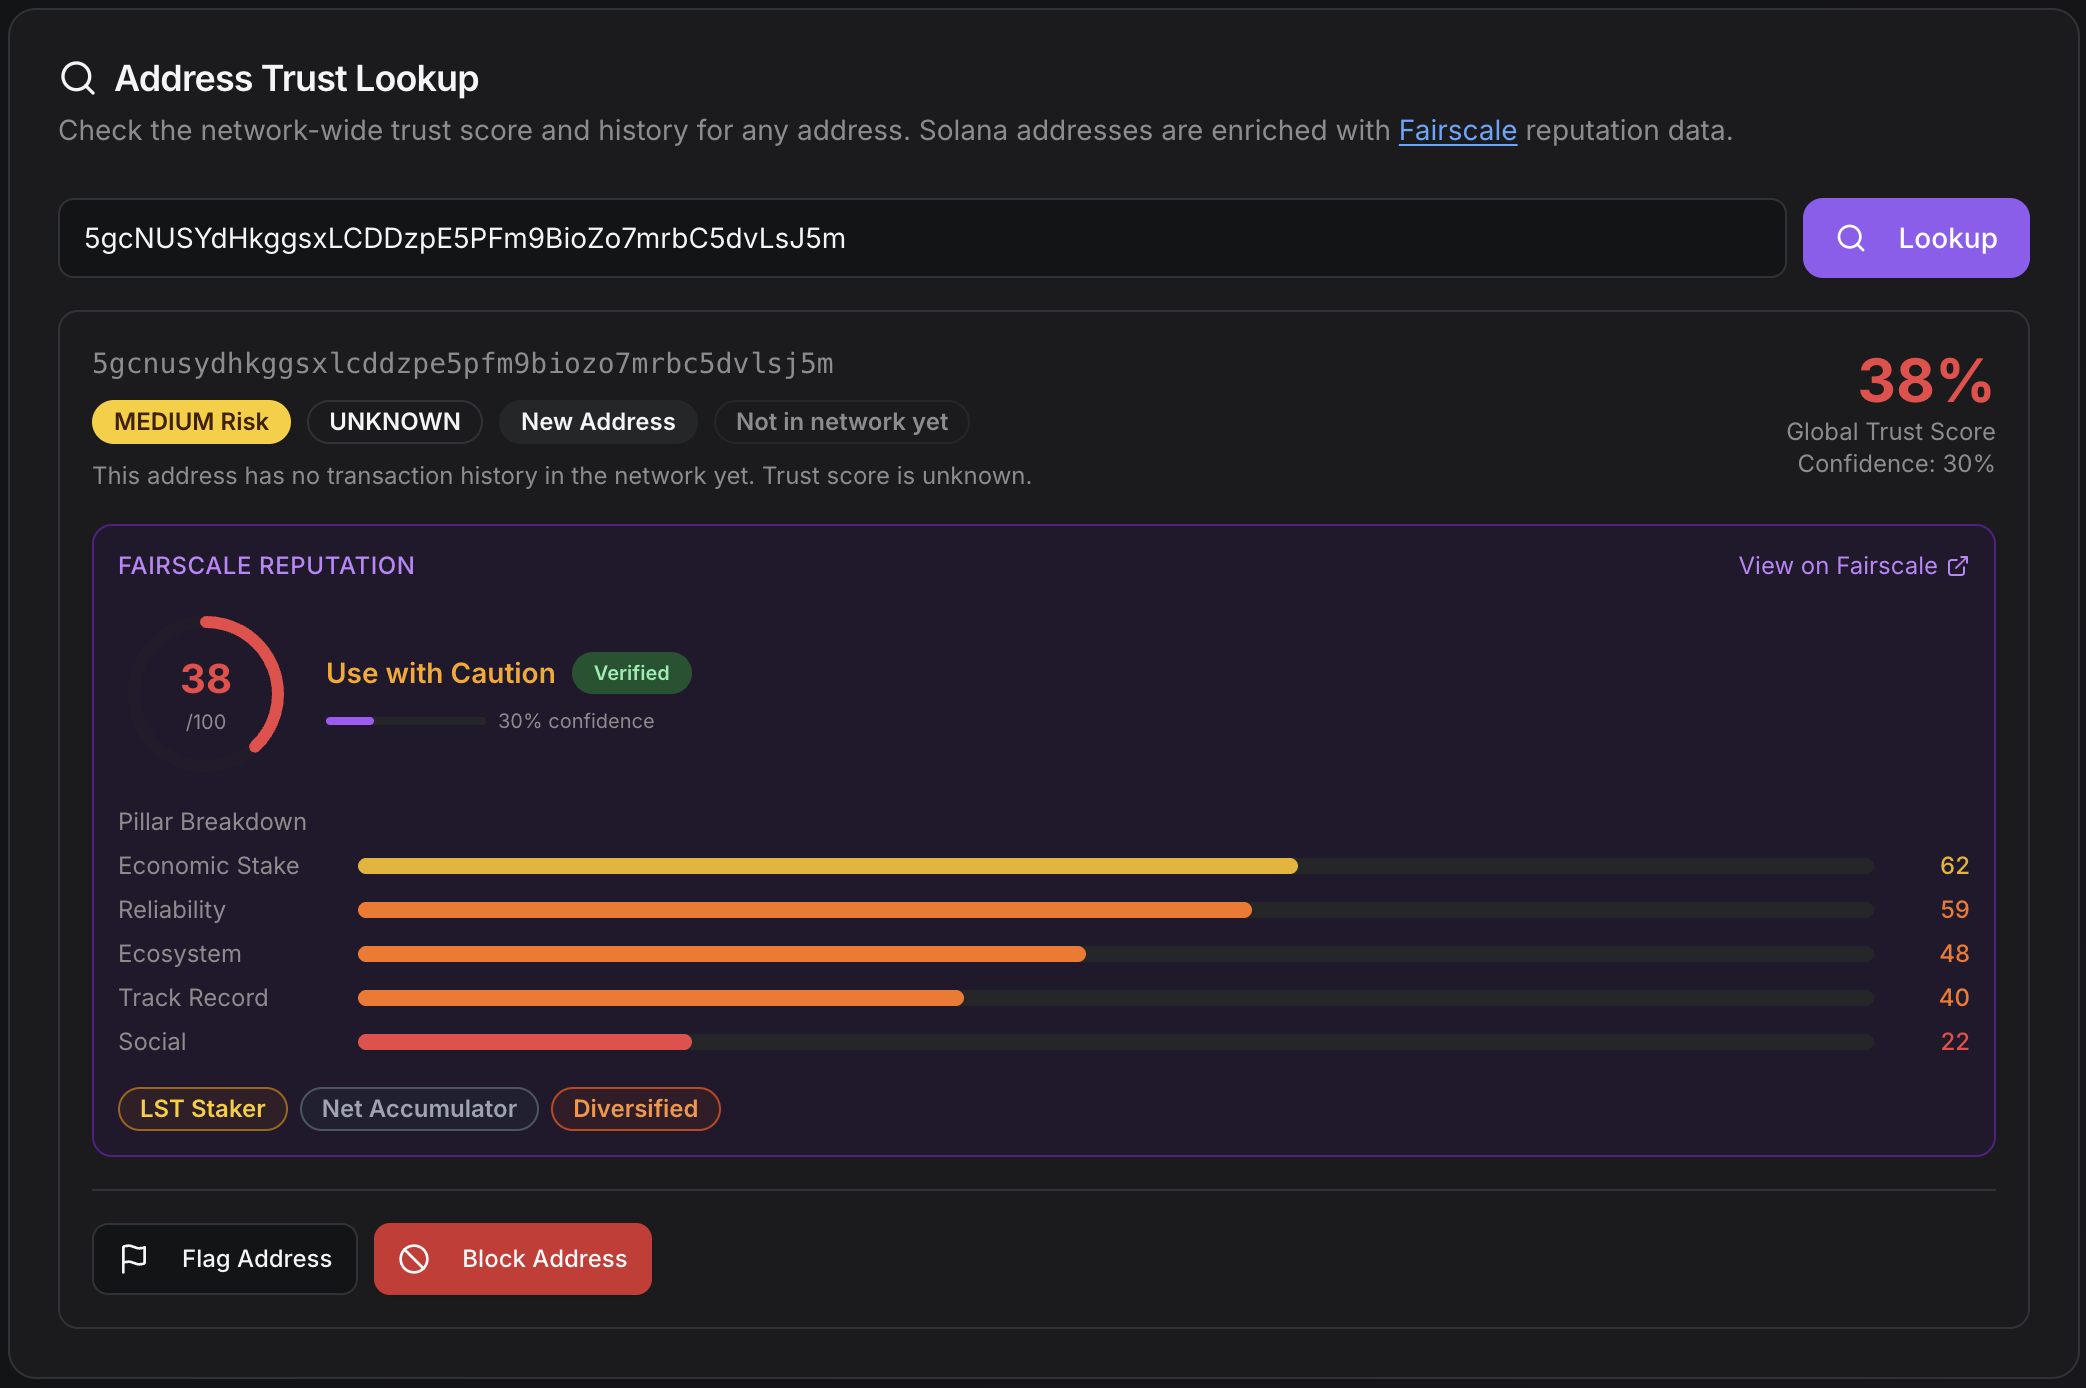Click the search icon inside Lookup button

tap(1851, 238)
